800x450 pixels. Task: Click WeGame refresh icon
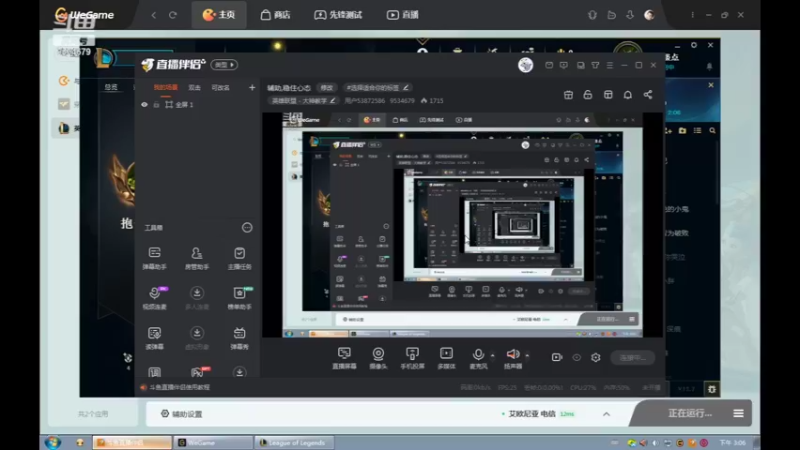173,15
